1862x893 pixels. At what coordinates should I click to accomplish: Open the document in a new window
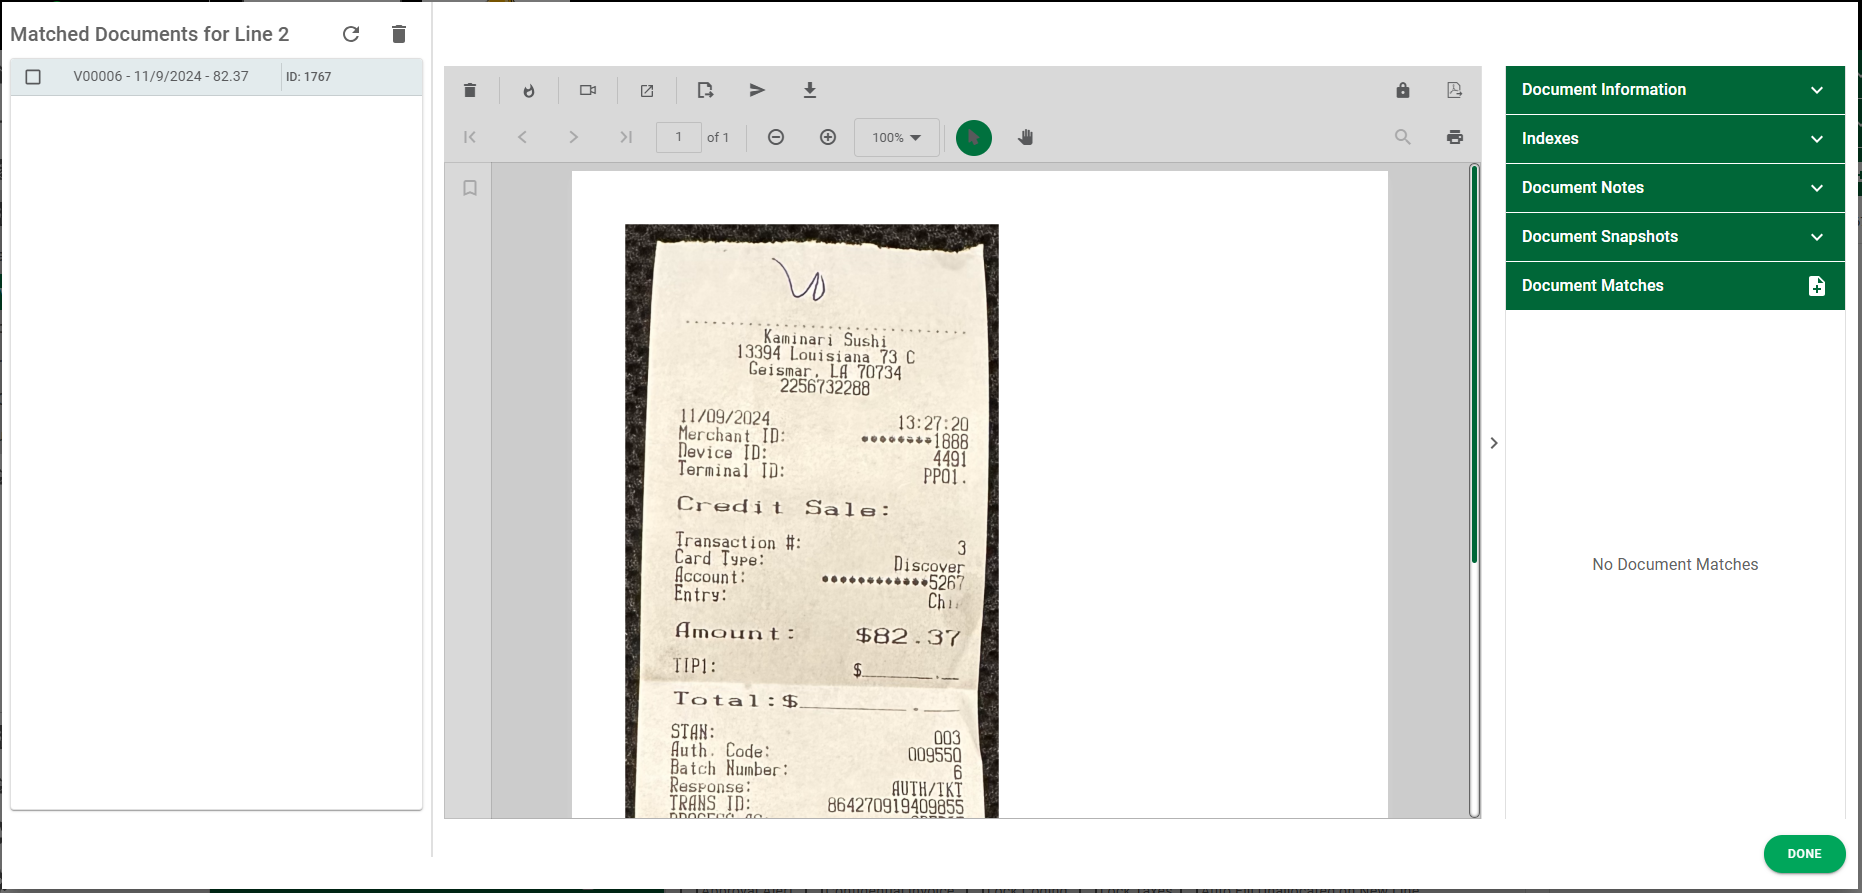click(647, 90)
